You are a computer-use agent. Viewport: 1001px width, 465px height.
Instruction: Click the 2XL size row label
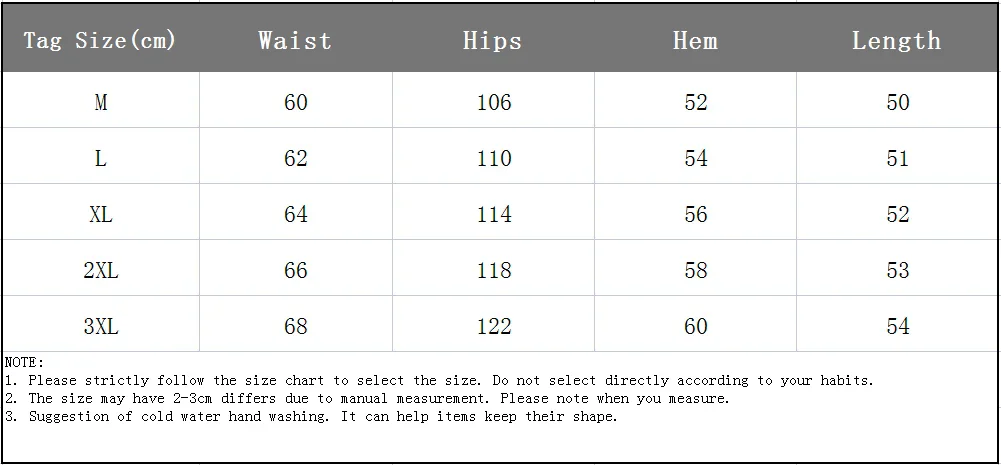pos(100,270)
